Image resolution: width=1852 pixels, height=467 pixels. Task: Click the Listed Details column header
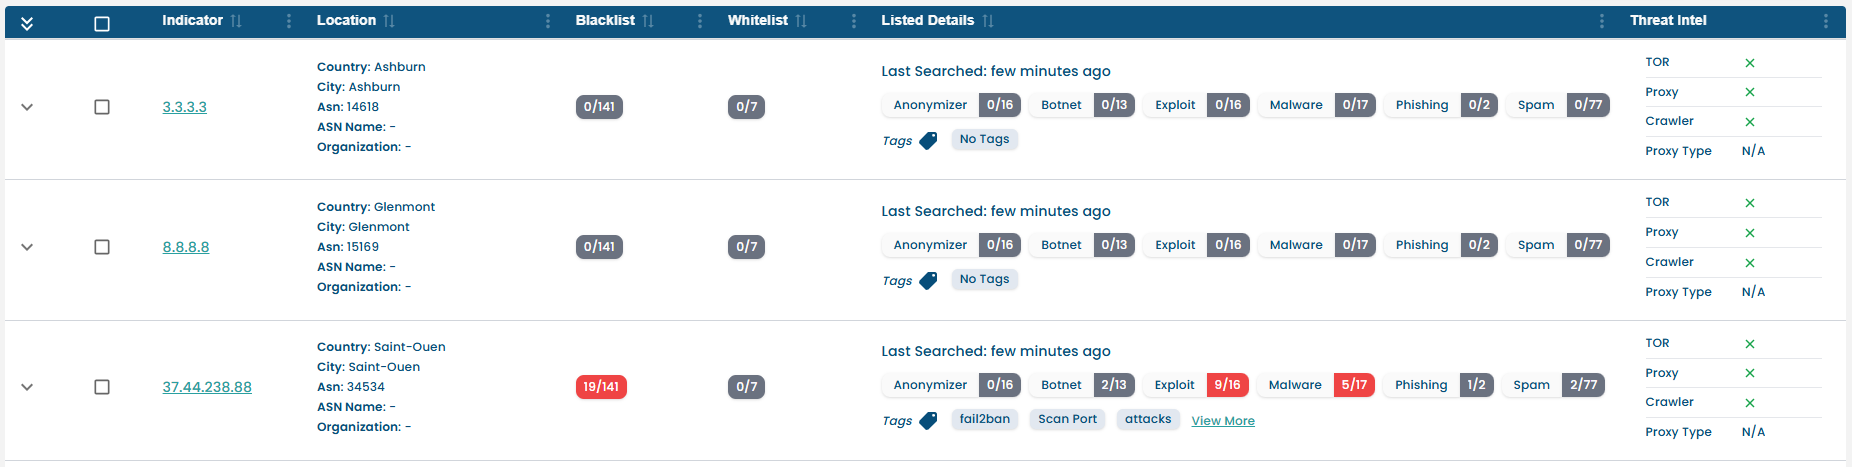927,20
